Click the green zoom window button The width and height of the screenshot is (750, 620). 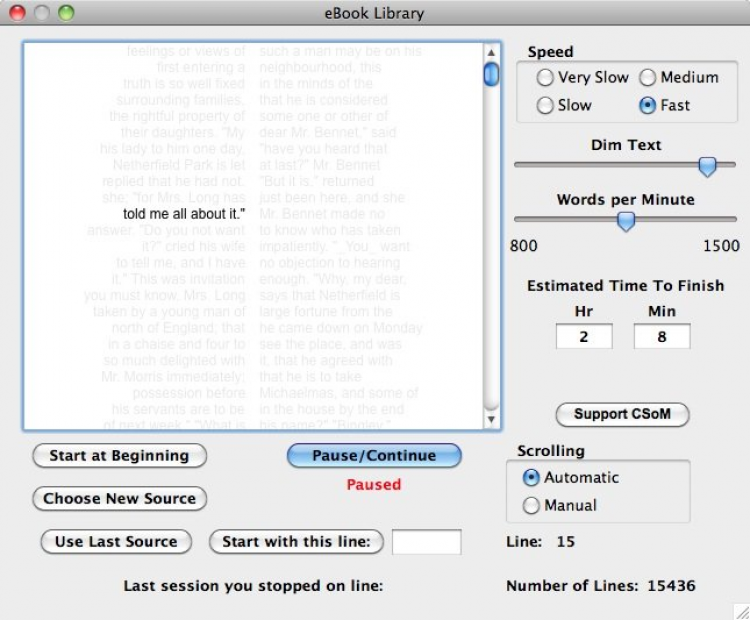click(66, 13)
